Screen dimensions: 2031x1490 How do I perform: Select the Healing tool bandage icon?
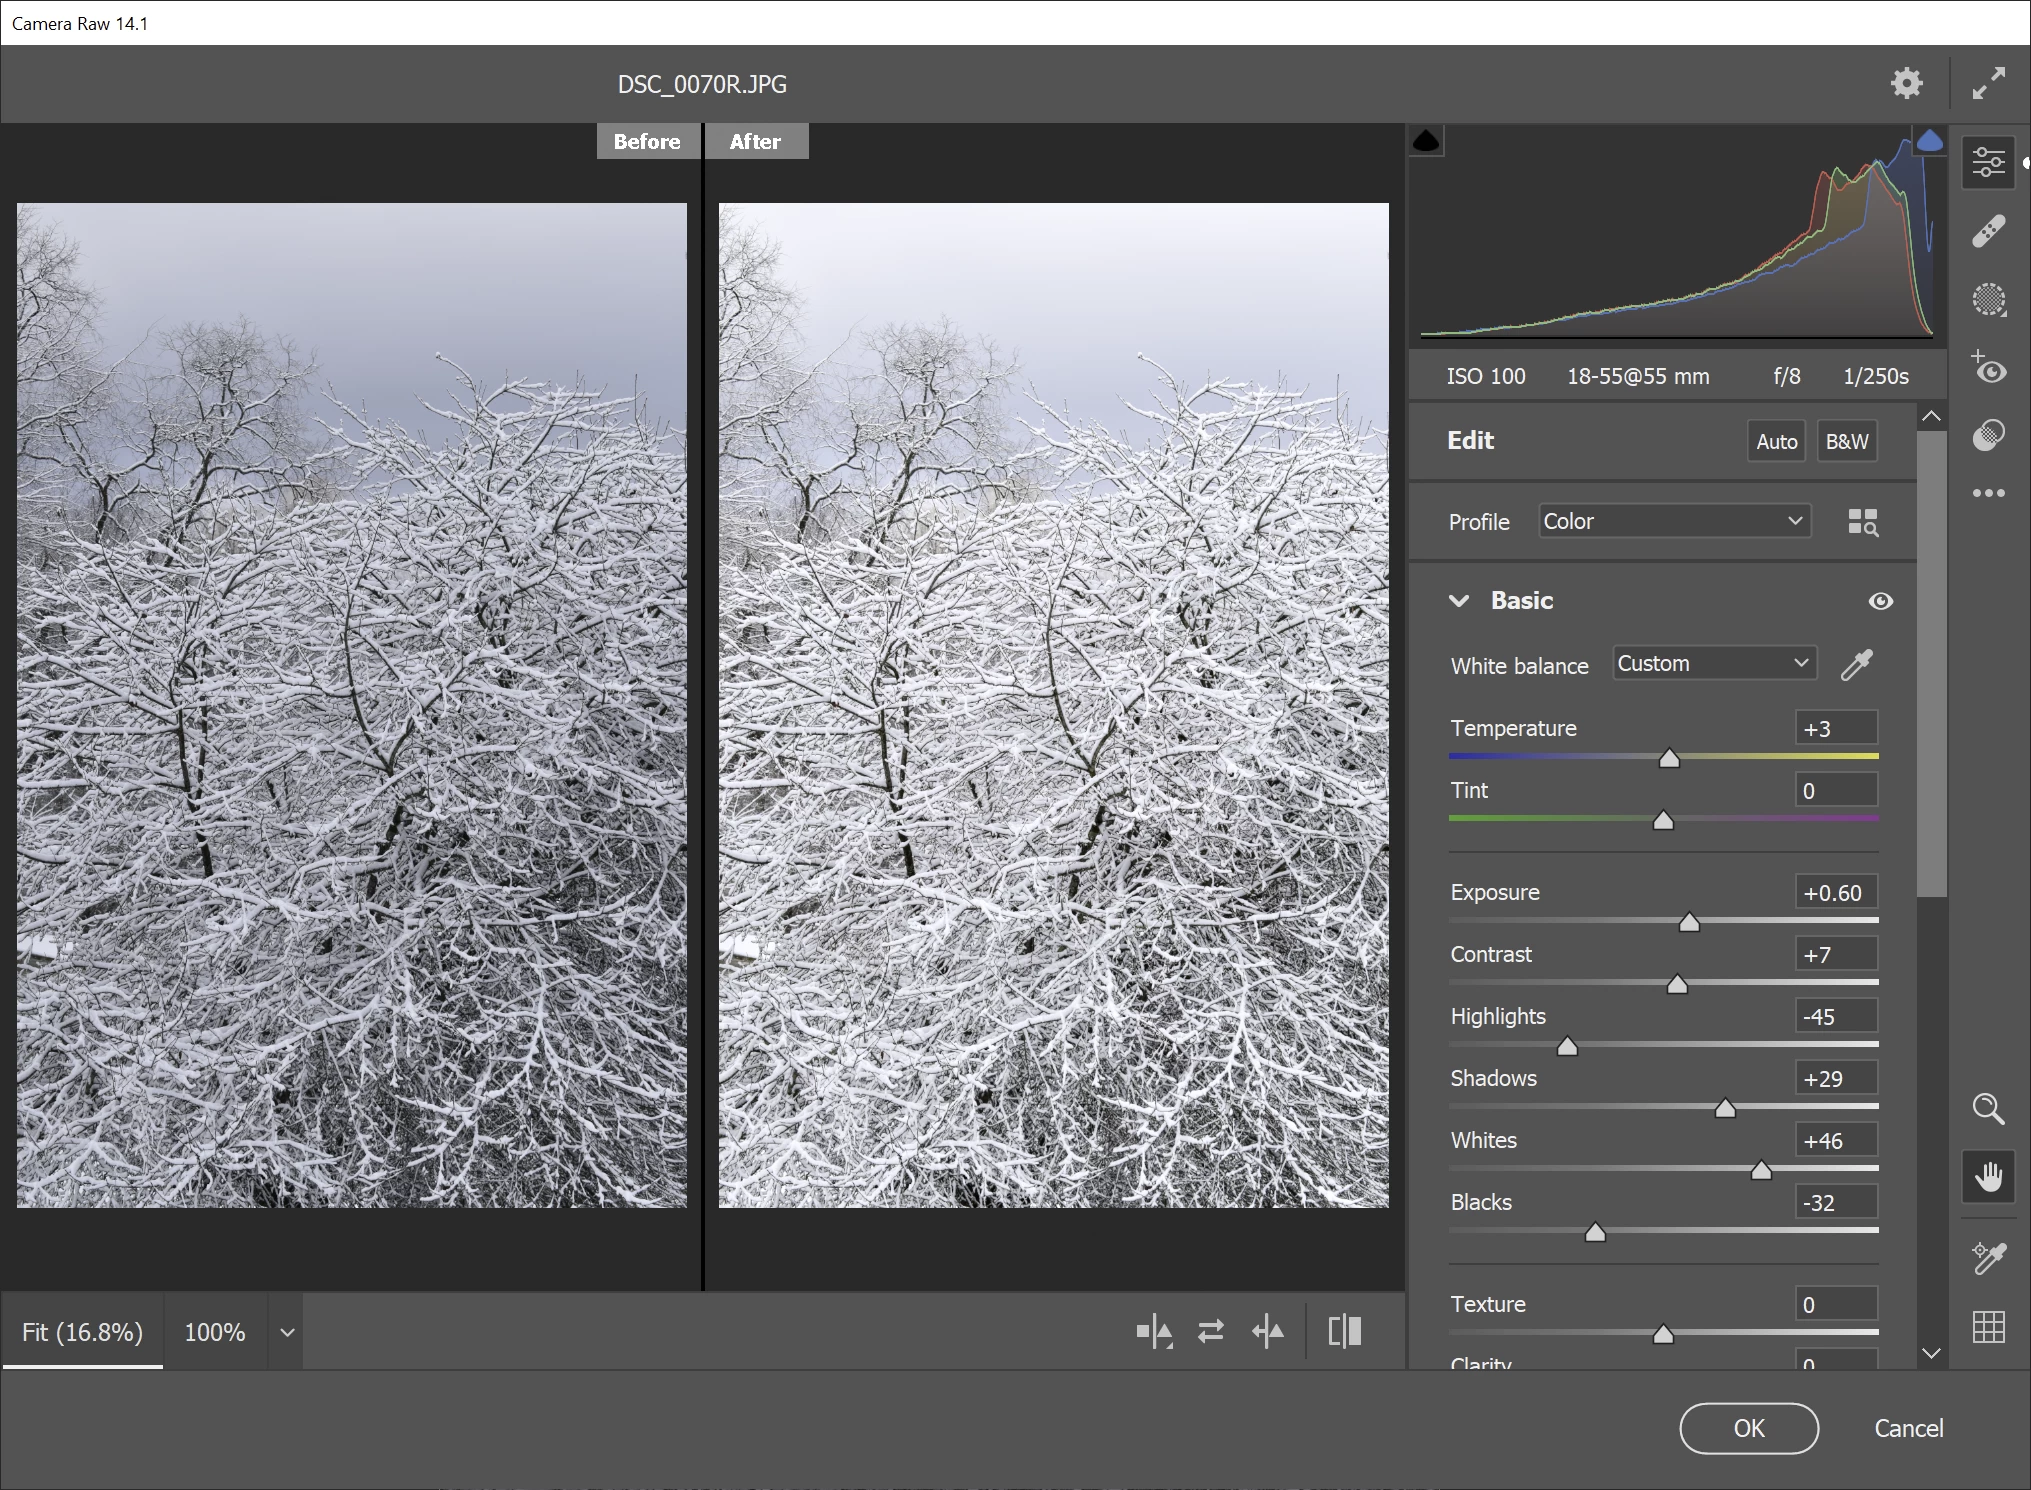pyautogui.click(x=1988, y=231)
